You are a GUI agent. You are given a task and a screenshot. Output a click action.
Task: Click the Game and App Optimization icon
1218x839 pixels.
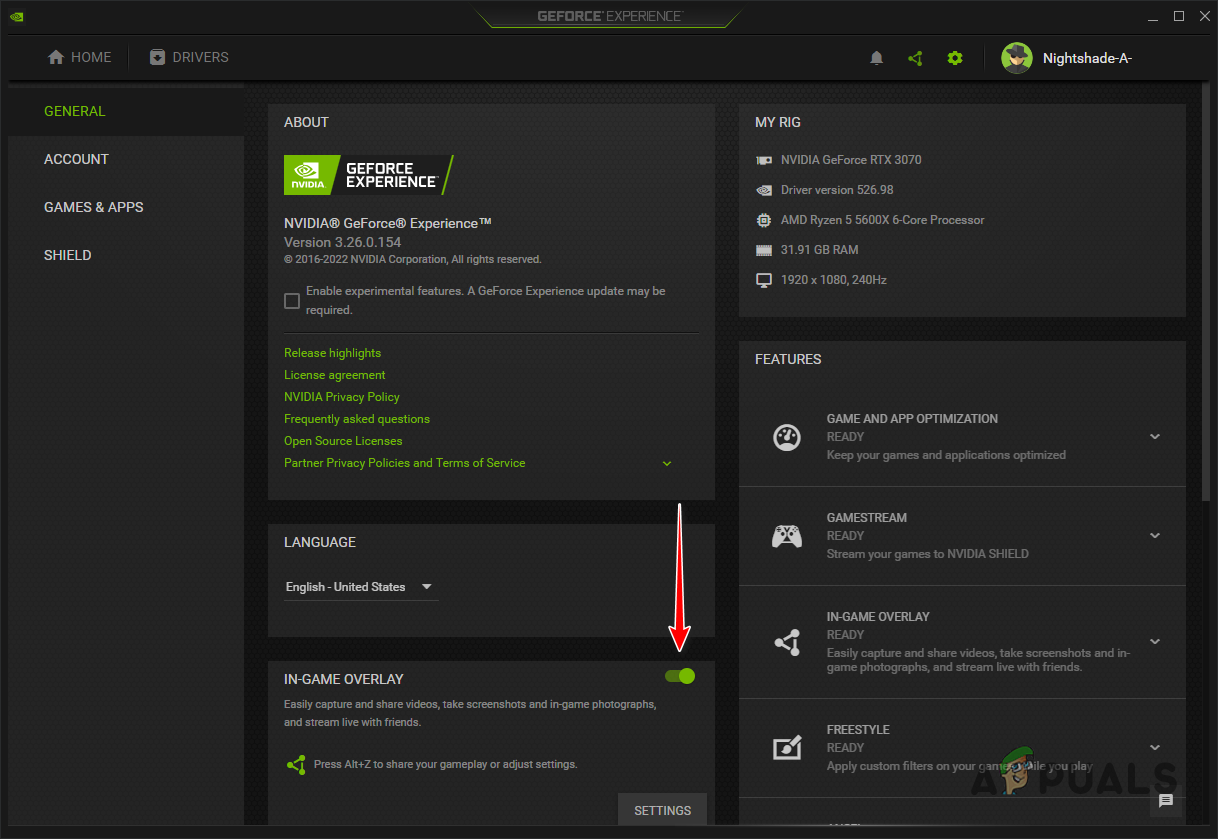787,437
